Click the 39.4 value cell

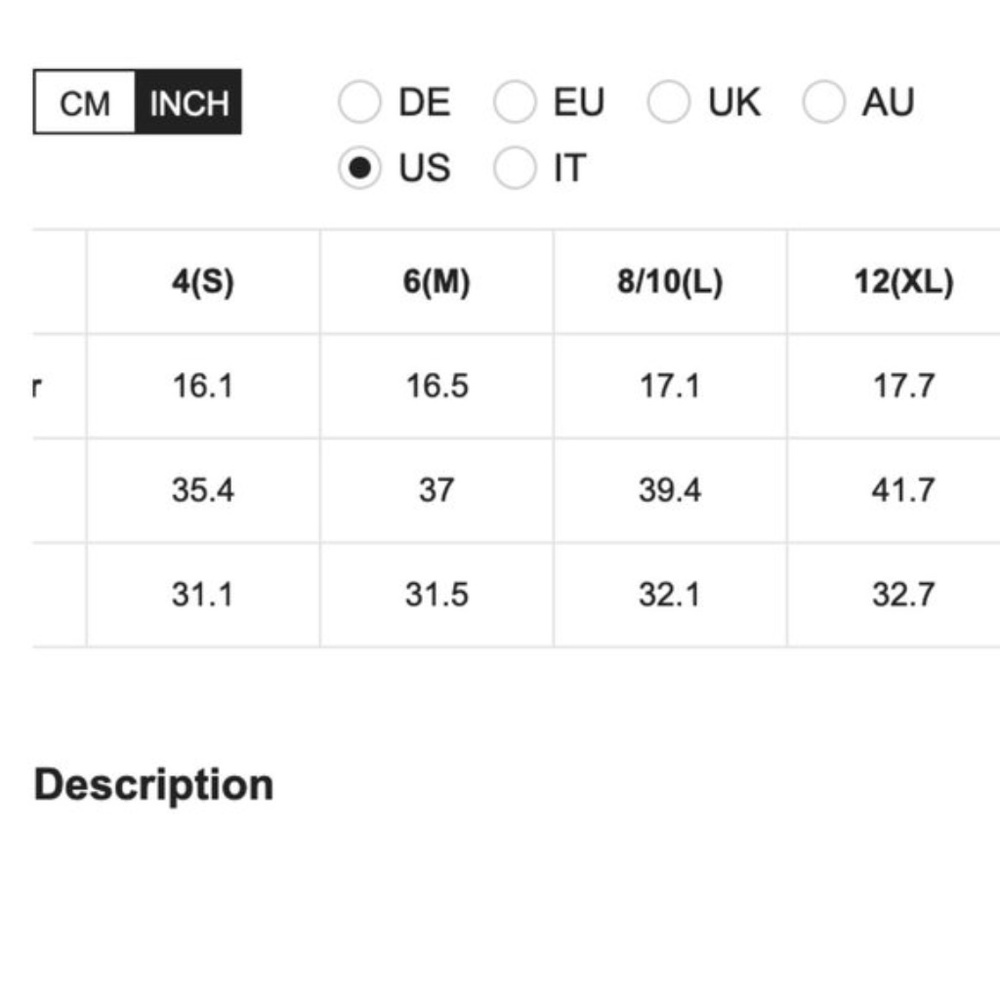(670, 490)
